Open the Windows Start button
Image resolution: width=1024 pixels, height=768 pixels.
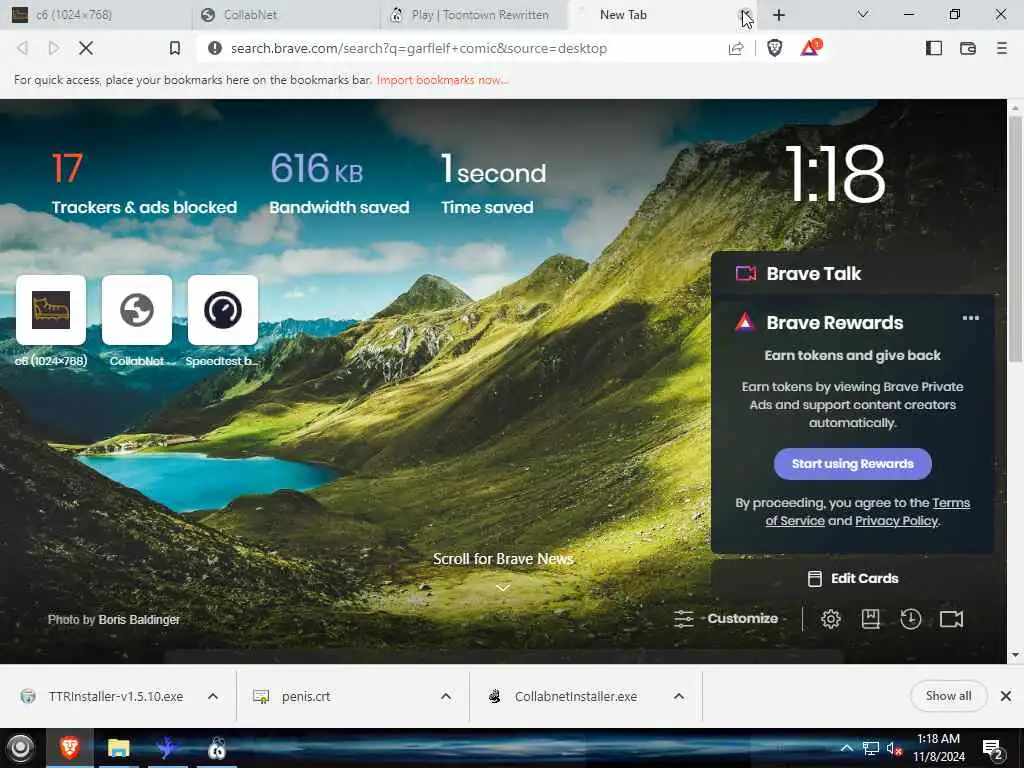coord(20,748)
